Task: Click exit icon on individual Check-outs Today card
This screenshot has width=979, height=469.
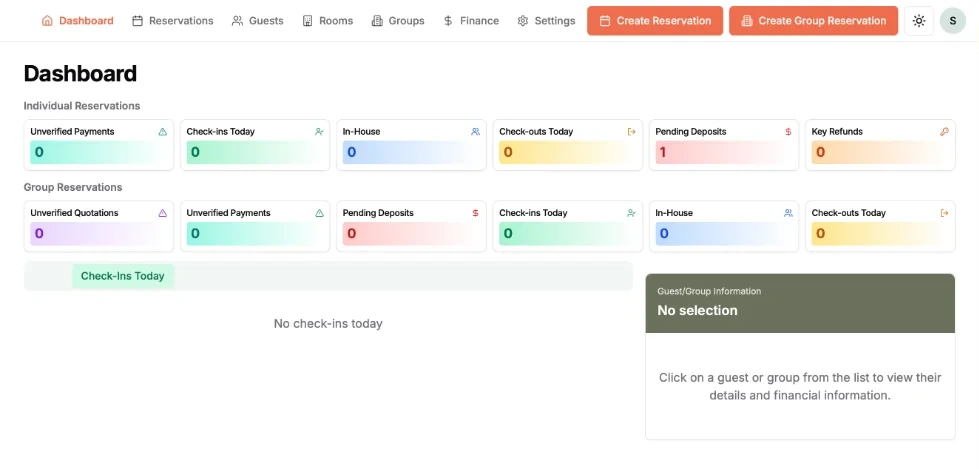Action: [632, 132]
